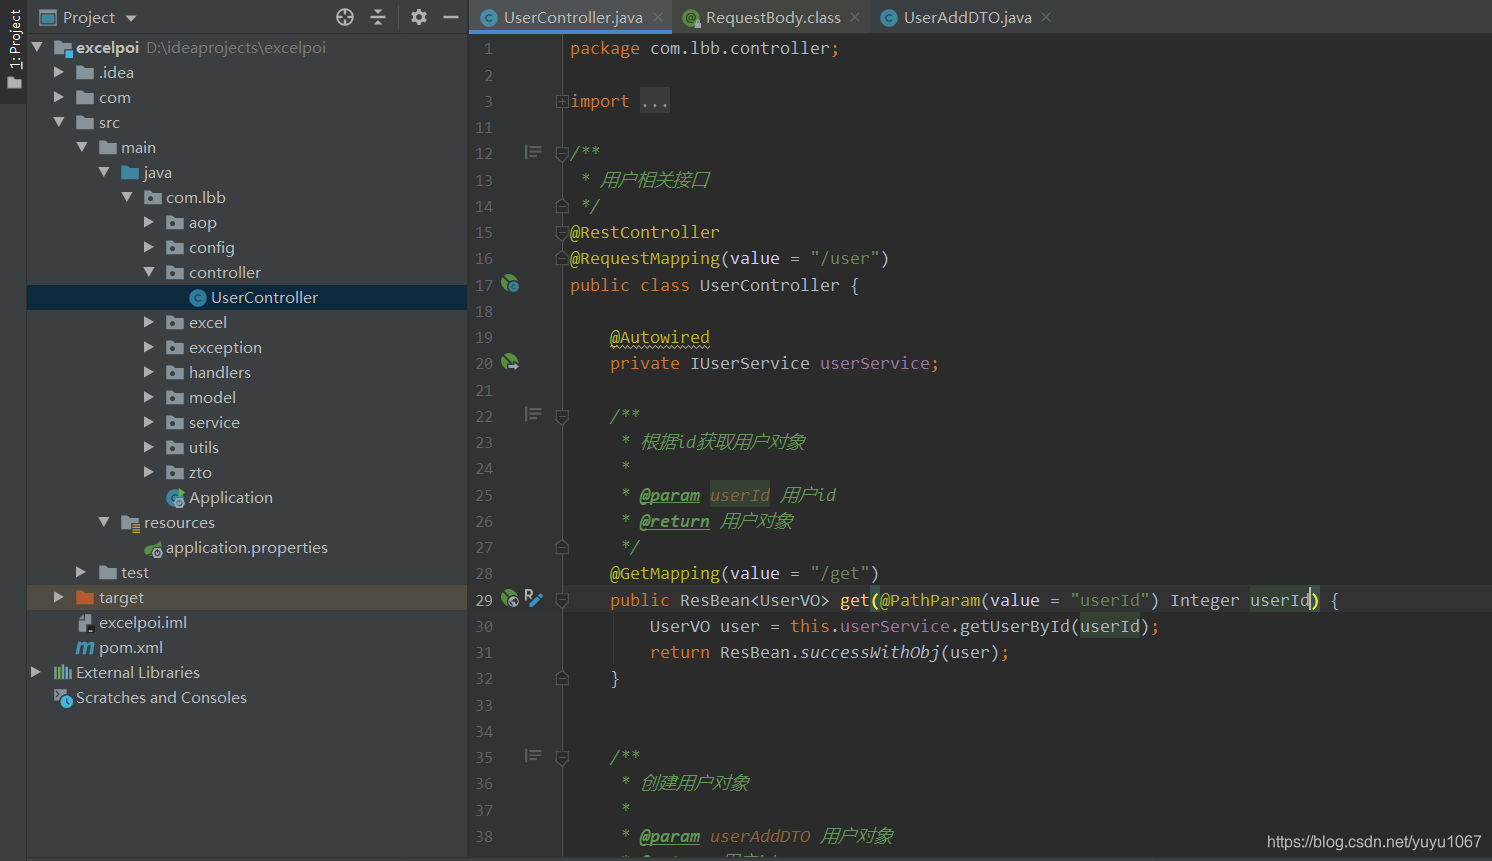This screenshot has height=861, width=1492.
Task: Click the @RestController annotation text
Action: [x=645, y=232]
